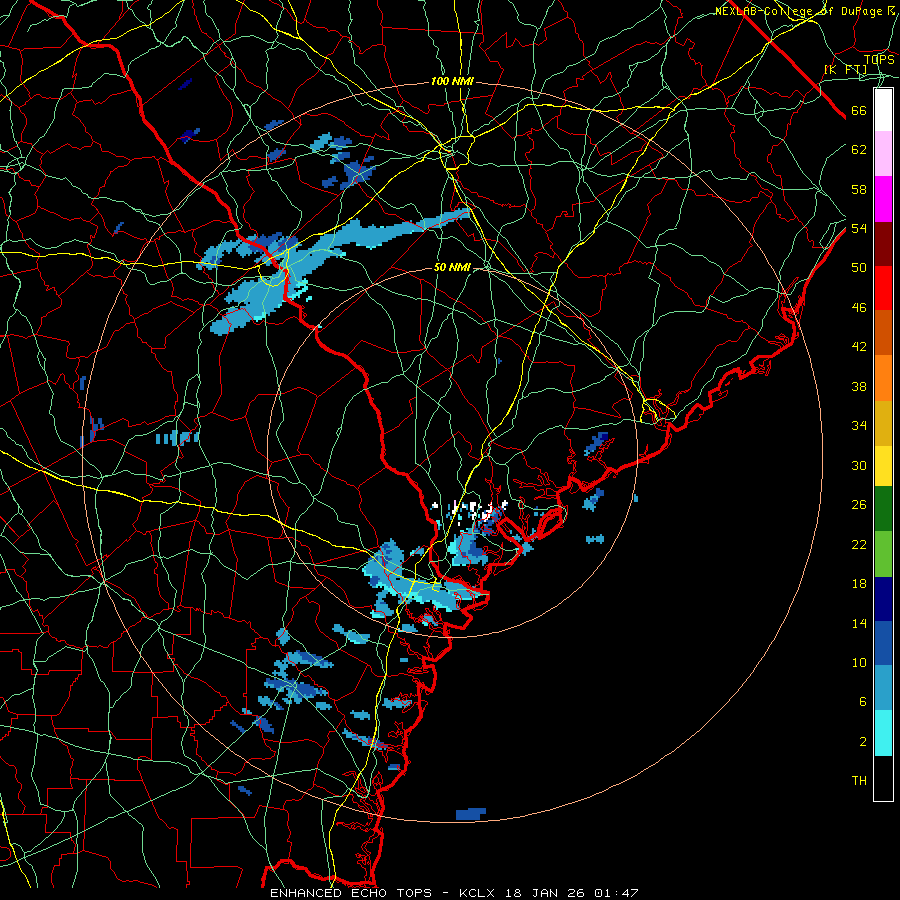Click the 66 legend value label
This screenshot has width=900, height=900.
859,111
